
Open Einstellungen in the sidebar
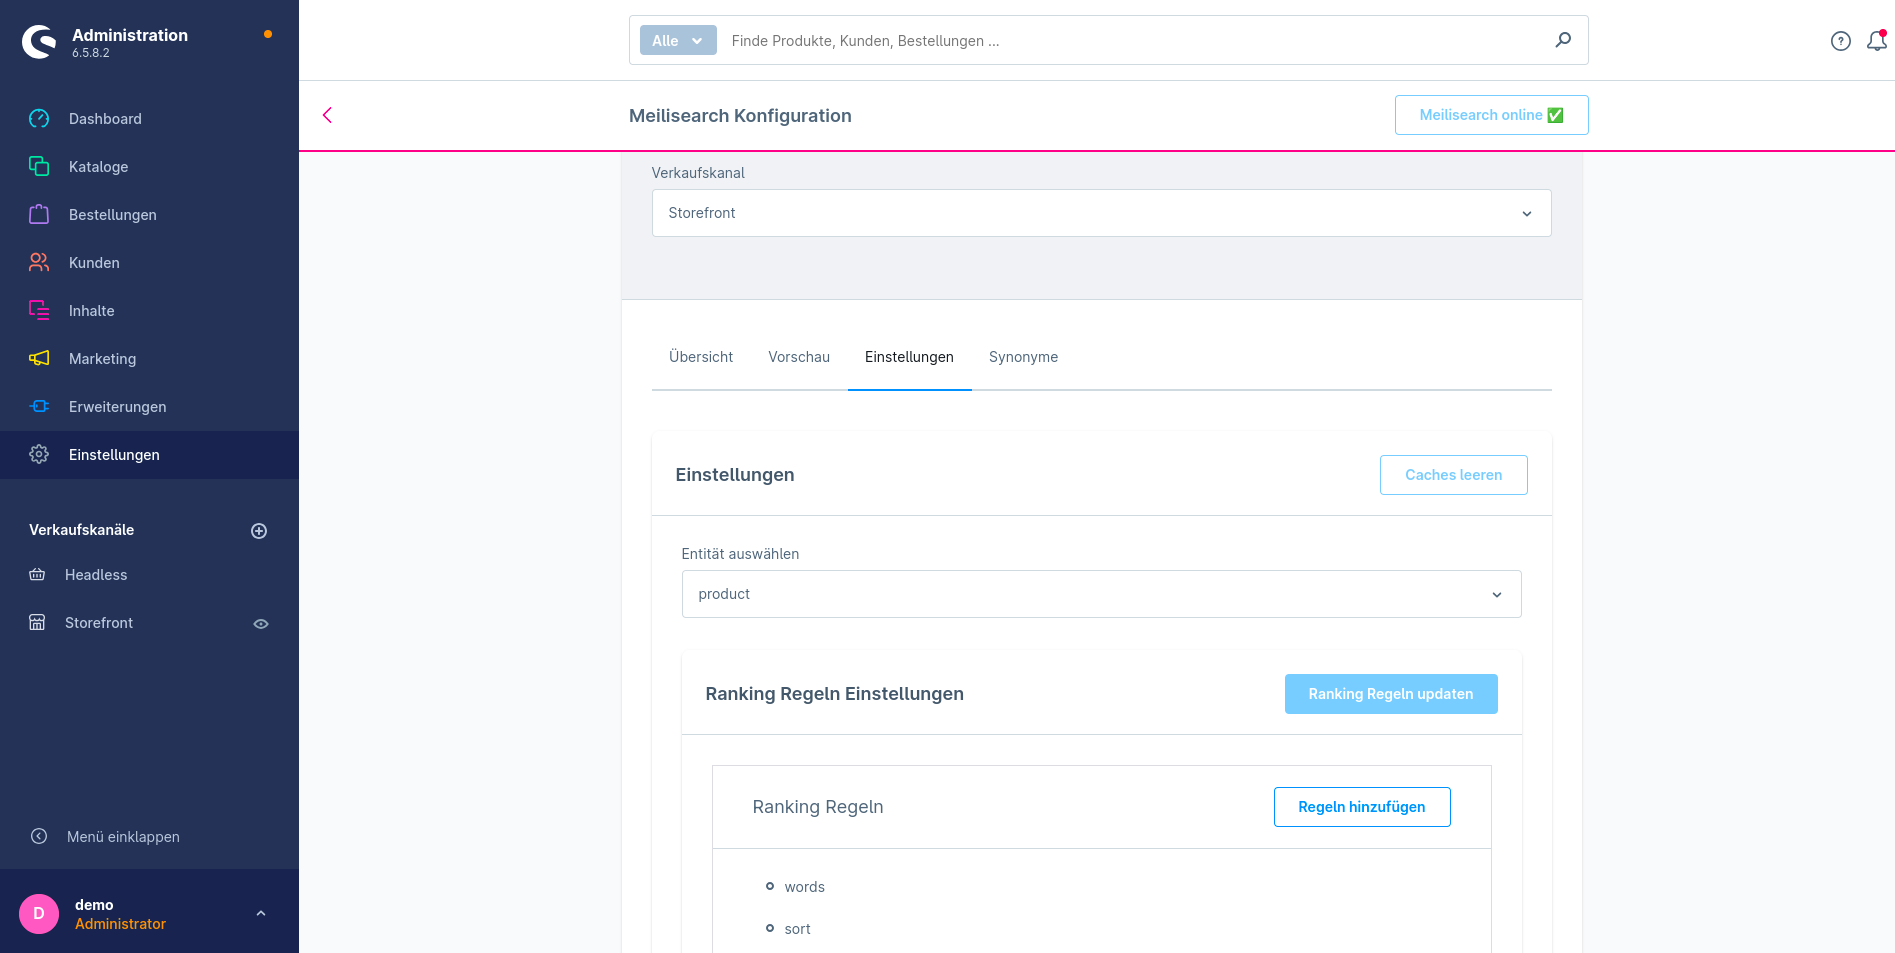[x=149, y=455]
